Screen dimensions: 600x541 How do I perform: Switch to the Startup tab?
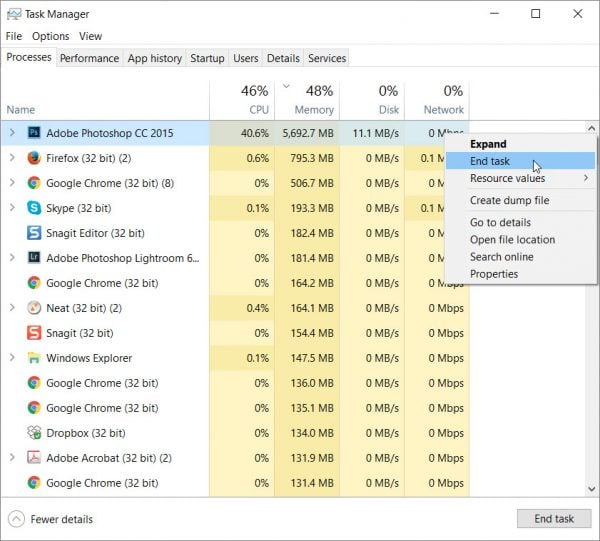pos(207,58)
